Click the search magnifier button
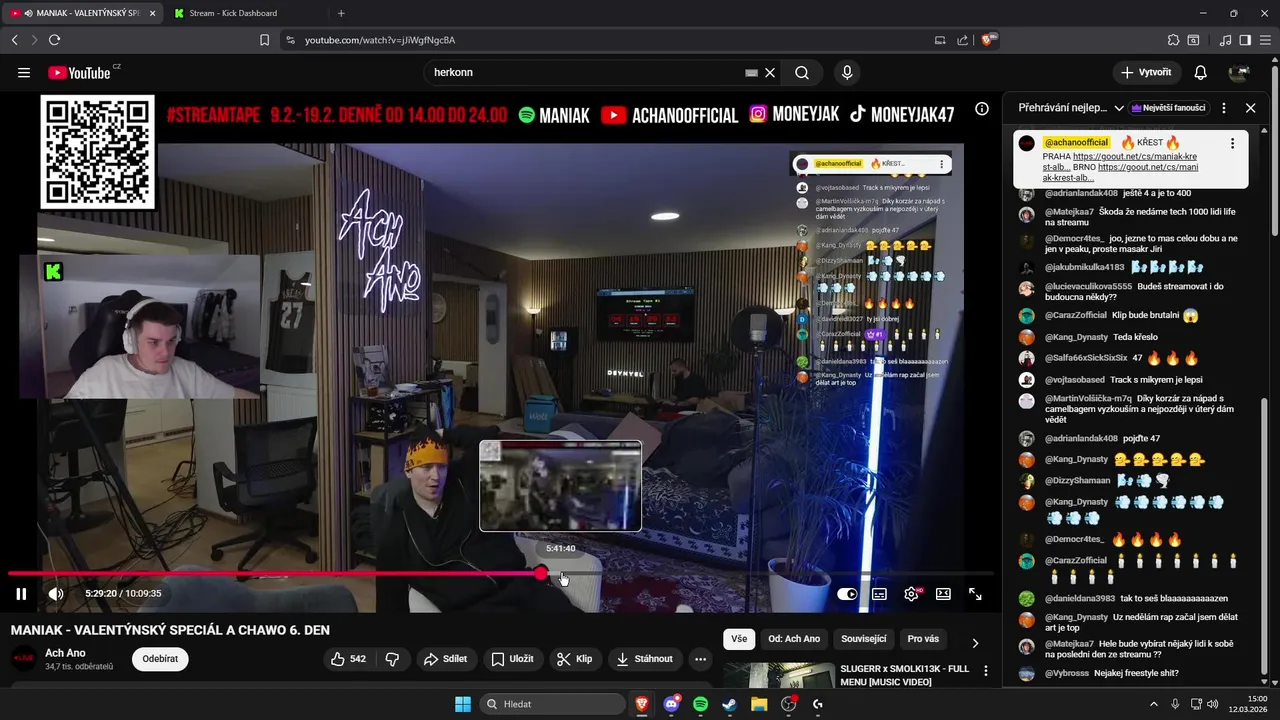This screenshot has height=720, width=1280. pos(802,72)
